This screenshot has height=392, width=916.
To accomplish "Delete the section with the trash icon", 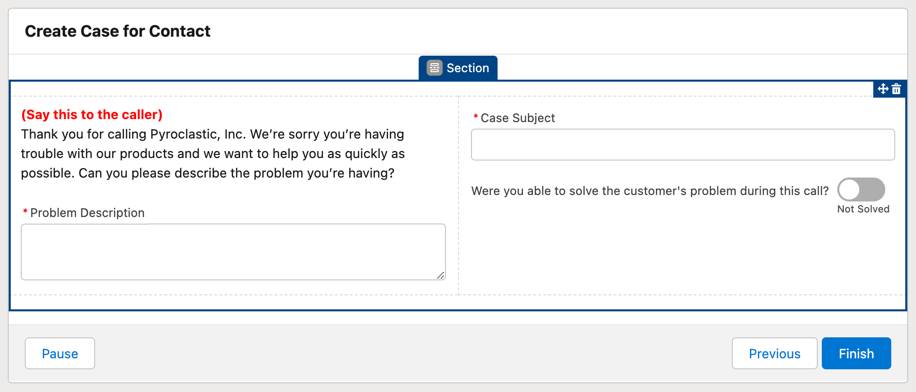I will pyautogui.click(x=896, y=89).
